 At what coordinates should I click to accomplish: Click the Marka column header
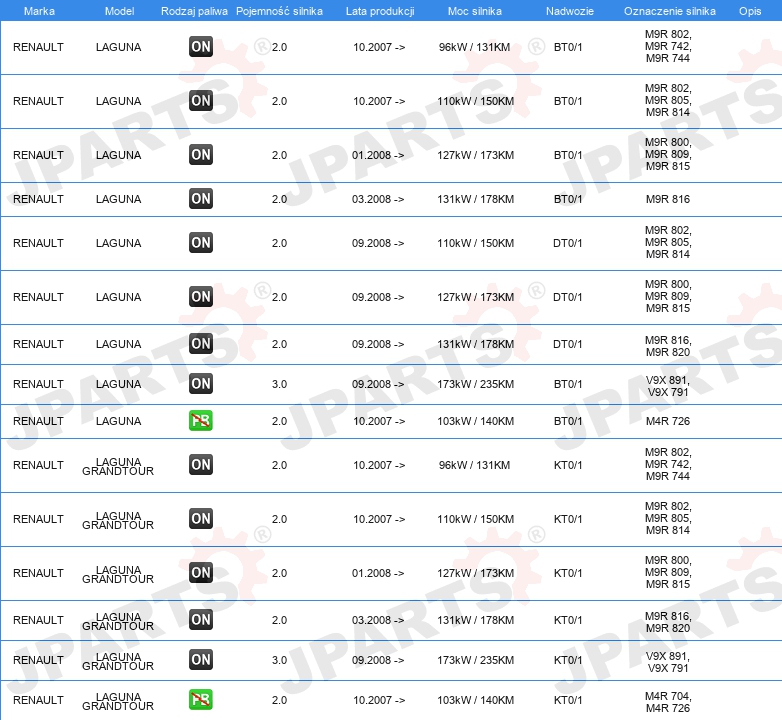[39, 11]
